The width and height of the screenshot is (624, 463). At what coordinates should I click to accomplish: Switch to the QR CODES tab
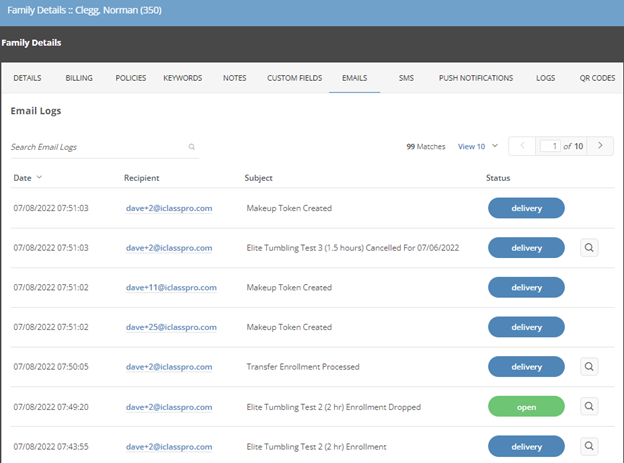click(x=597, y=78)
